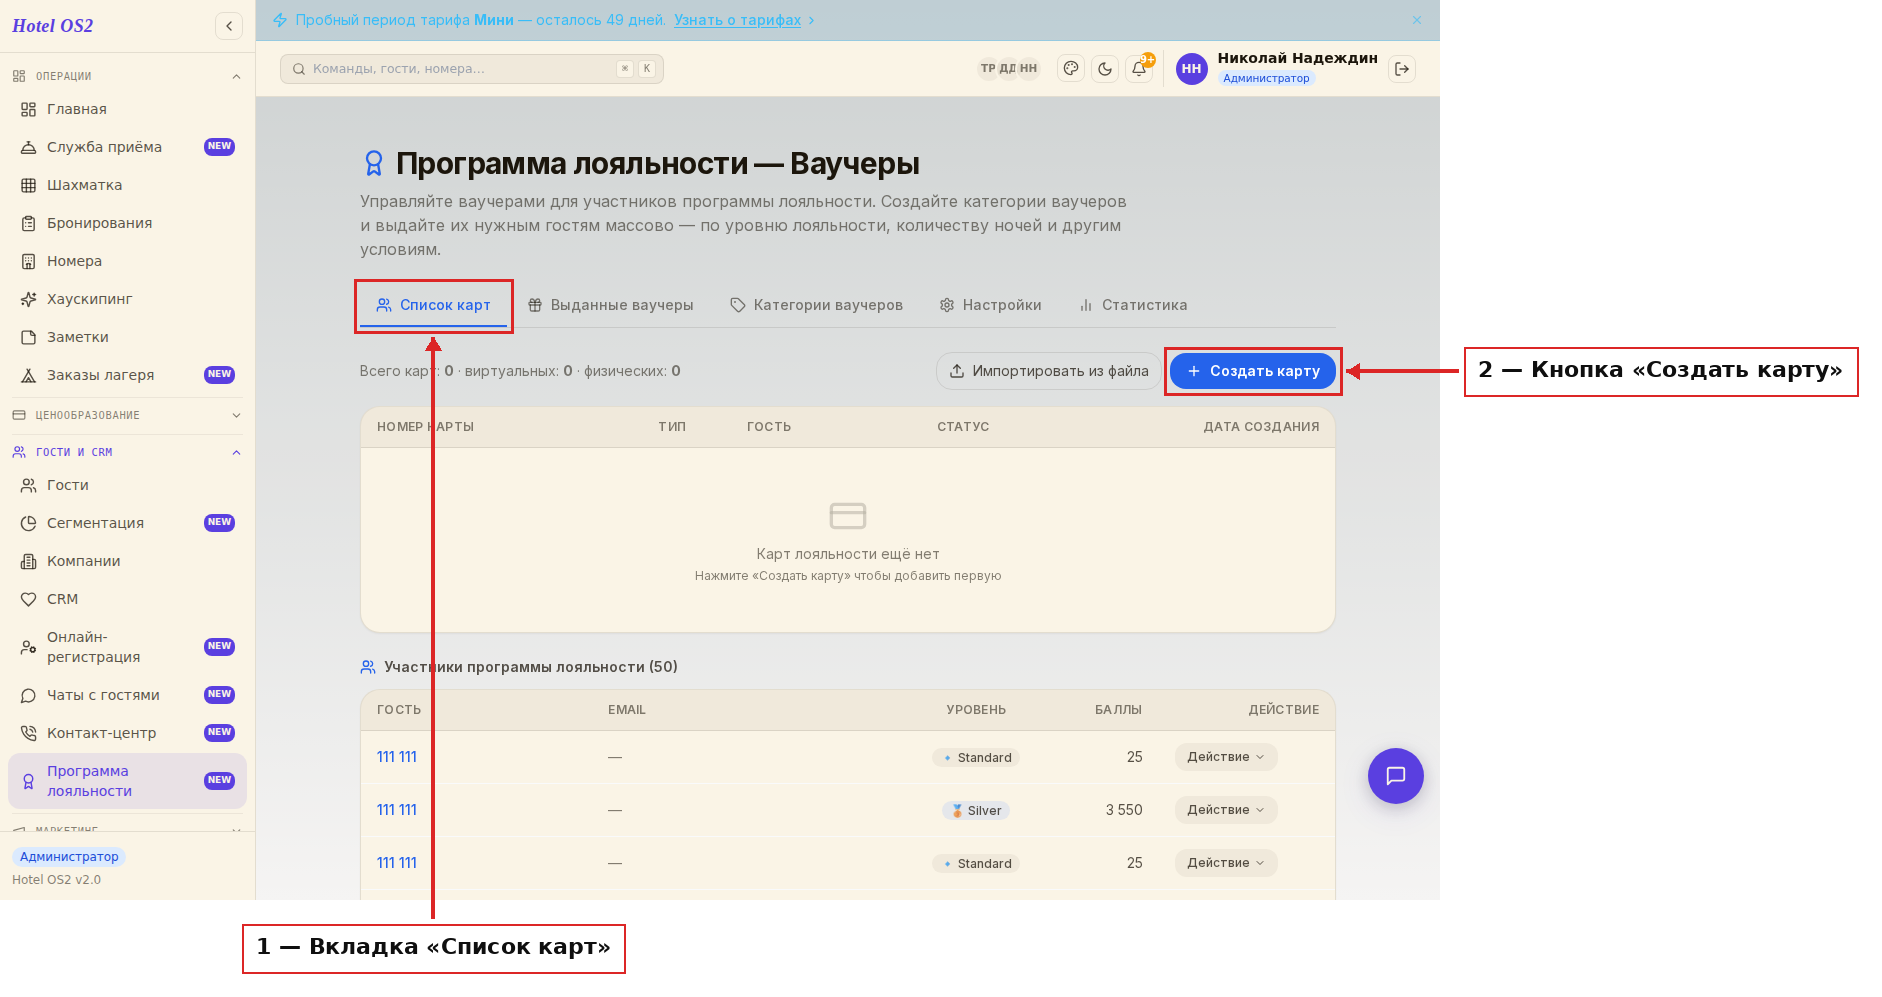
Task: Open Онлайн-регистрация in sidebar
Action: 127,647
